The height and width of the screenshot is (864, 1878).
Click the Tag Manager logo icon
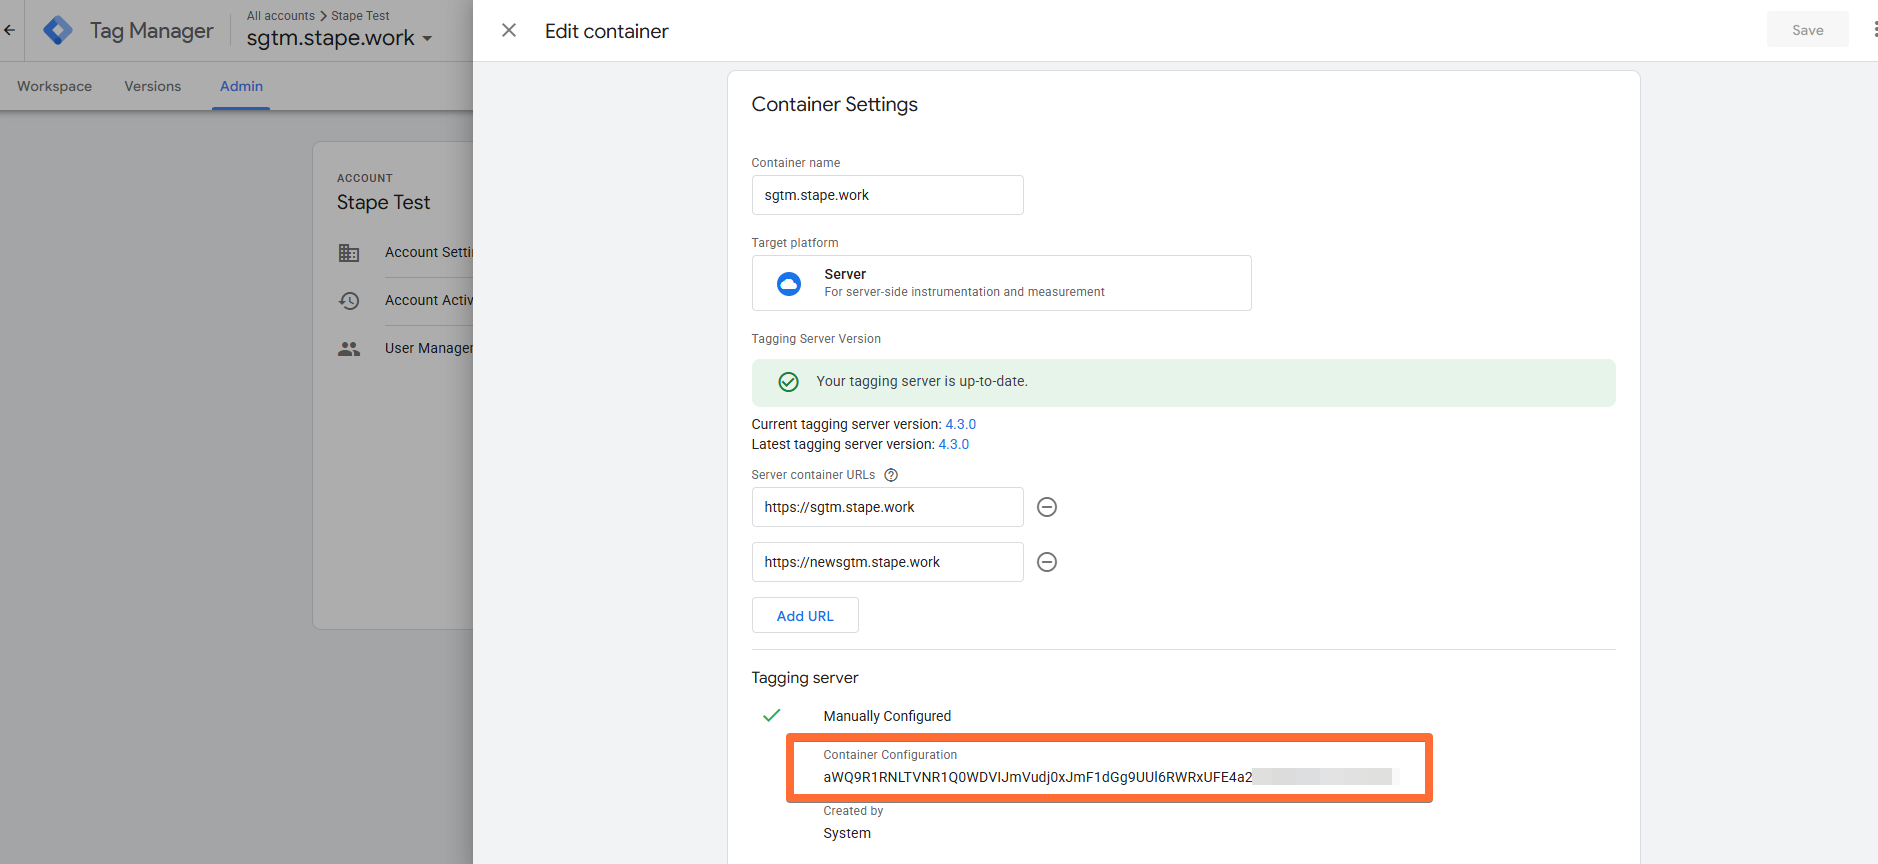tap(57, 30)
